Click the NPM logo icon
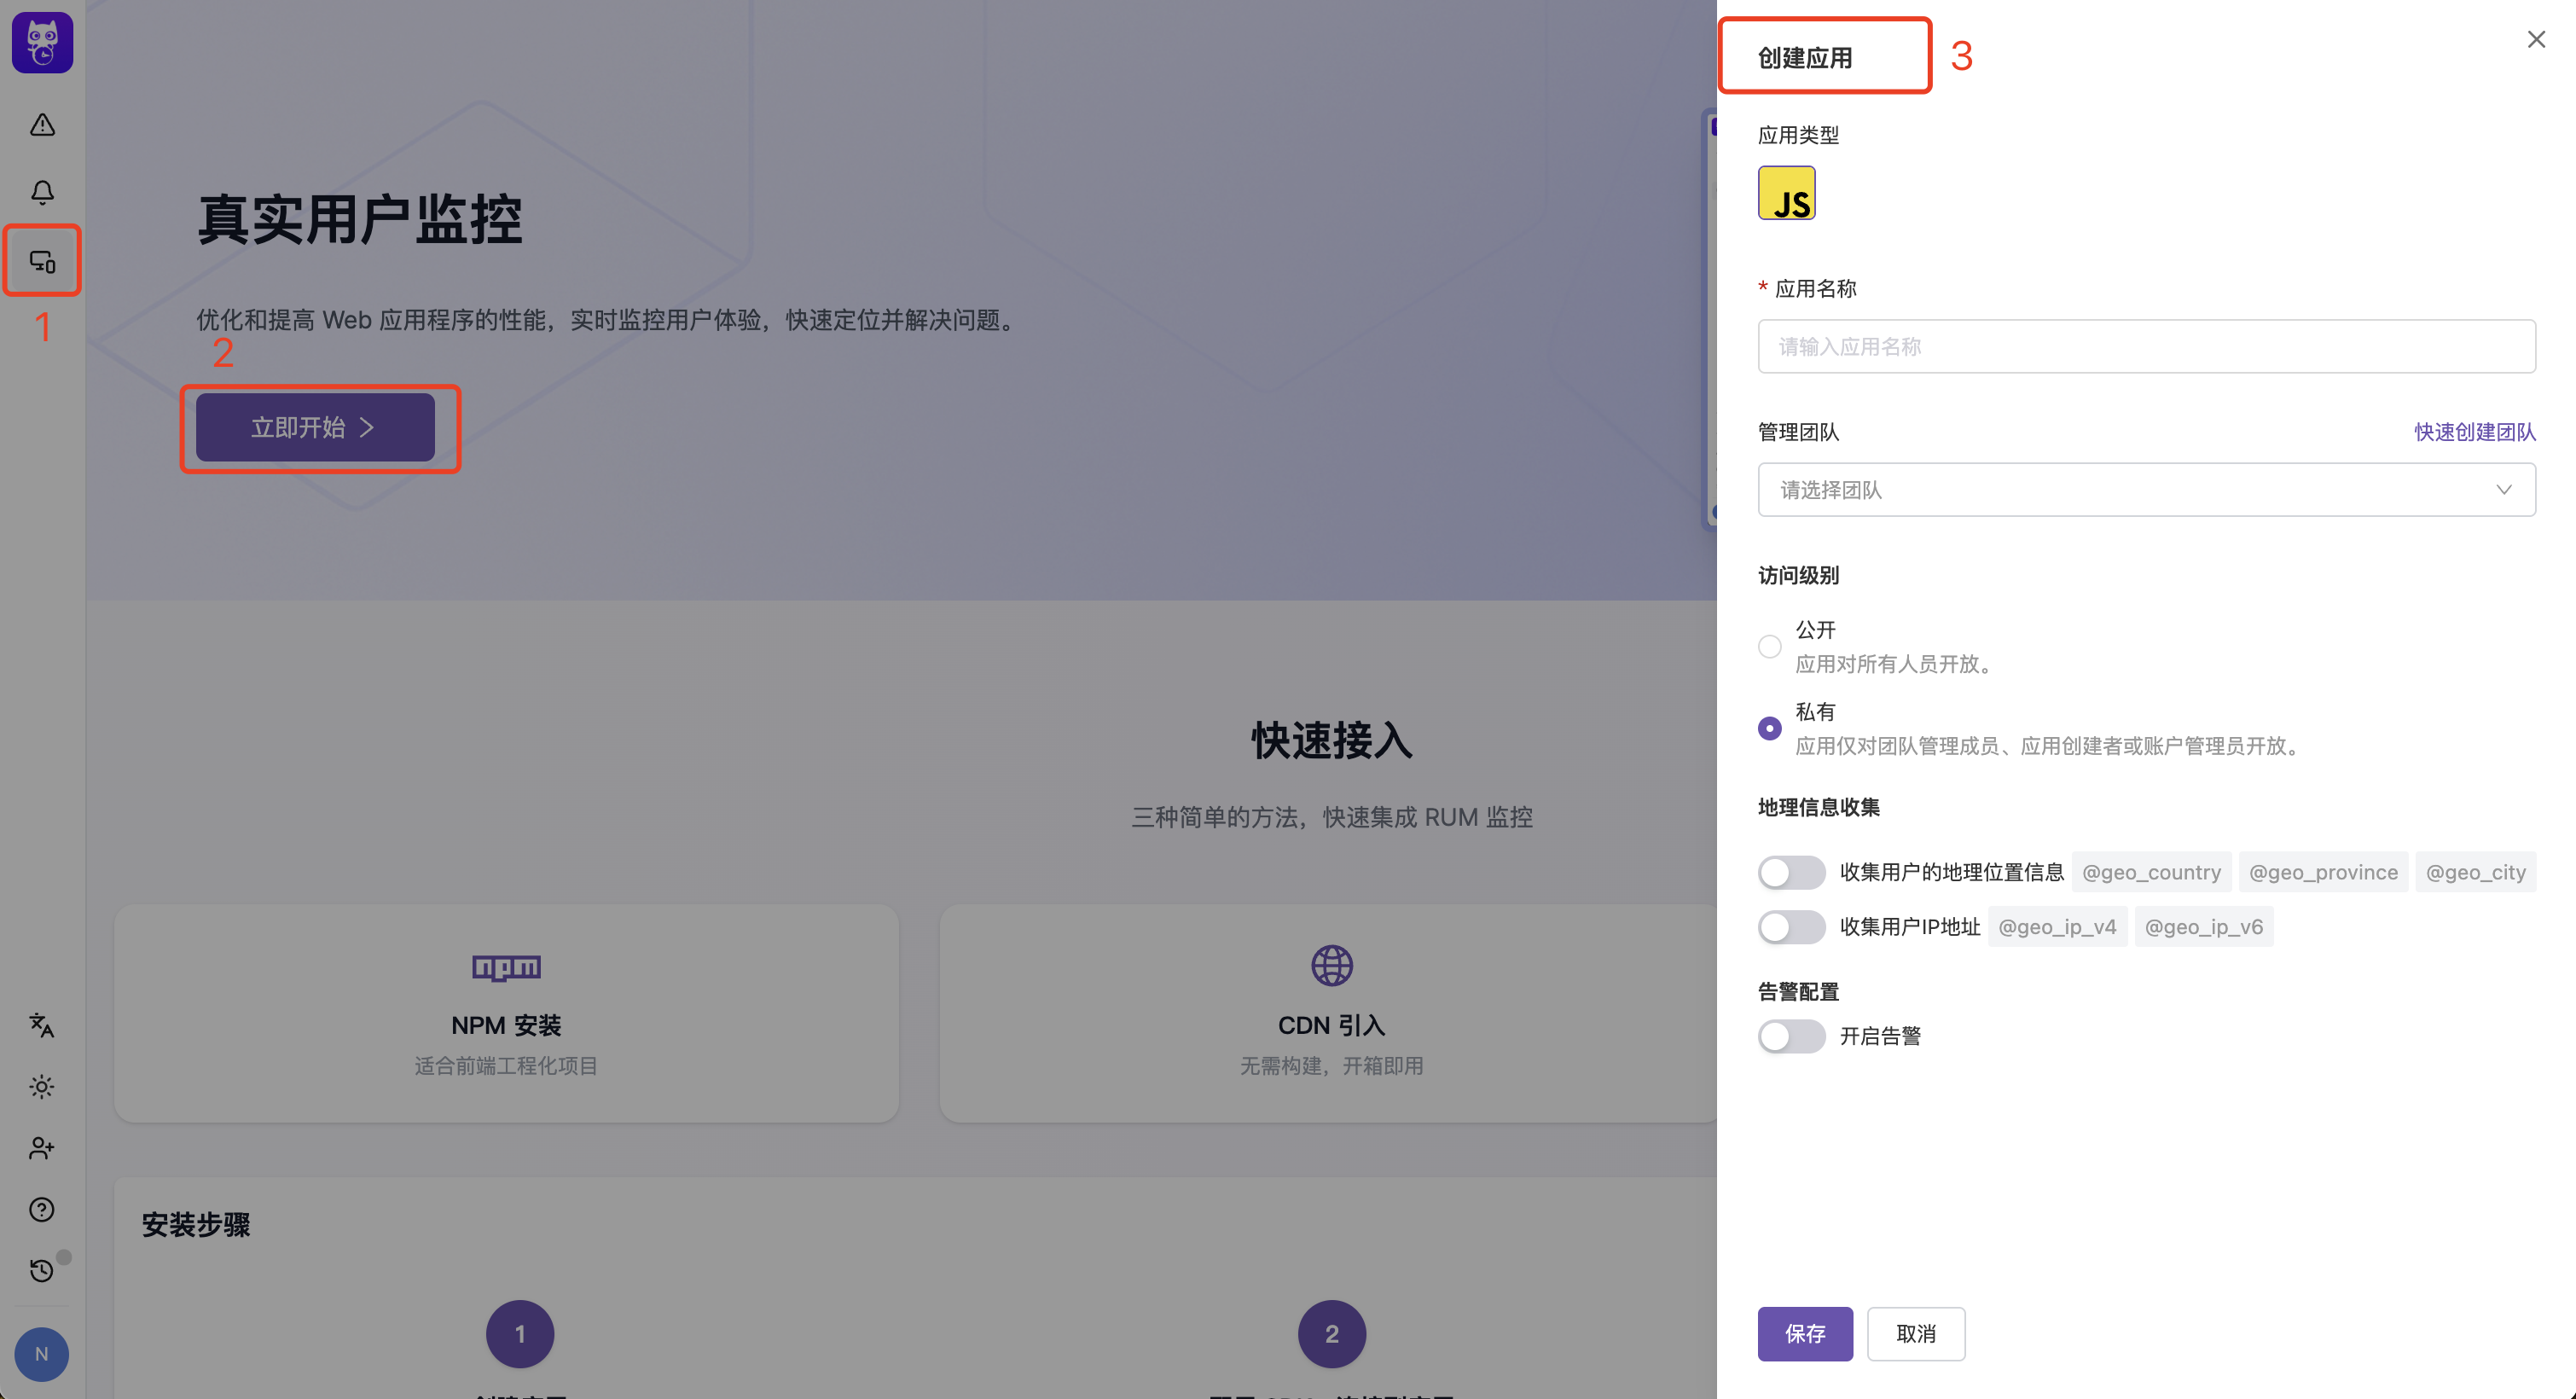 coord(506,967)
